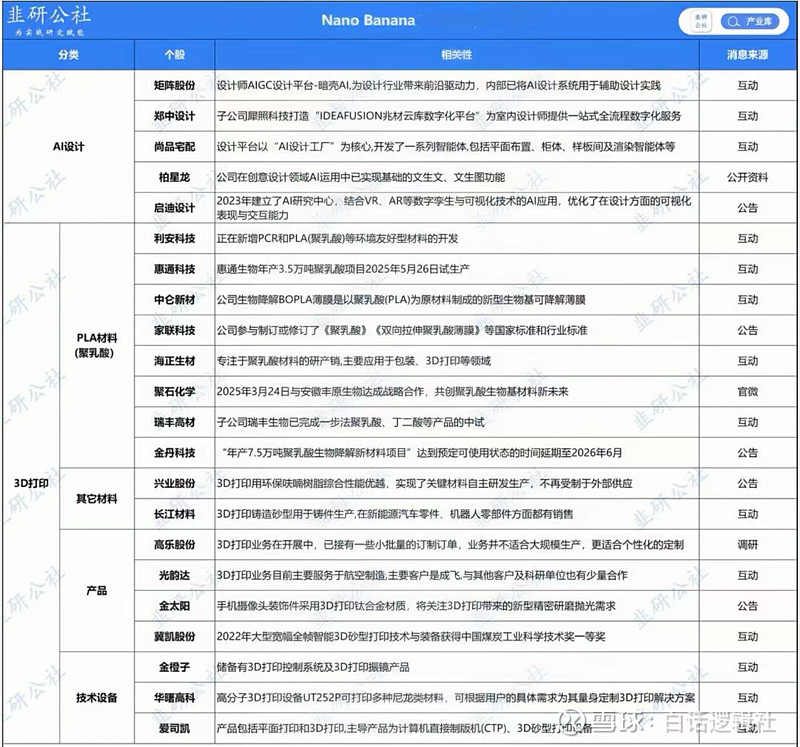Image resolution: width=800 pixels, height=747 pixels.
Task: Click the Nano Banana title bar
Action: point(370,19)
